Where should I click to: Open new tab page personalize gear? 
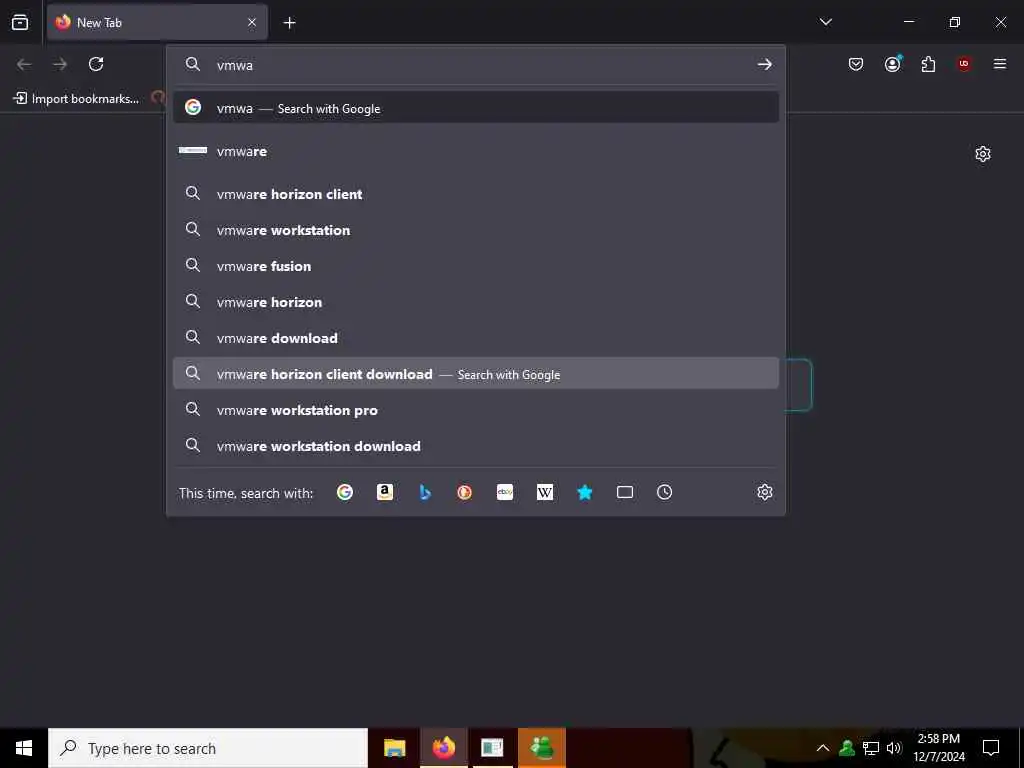[983, 154]
